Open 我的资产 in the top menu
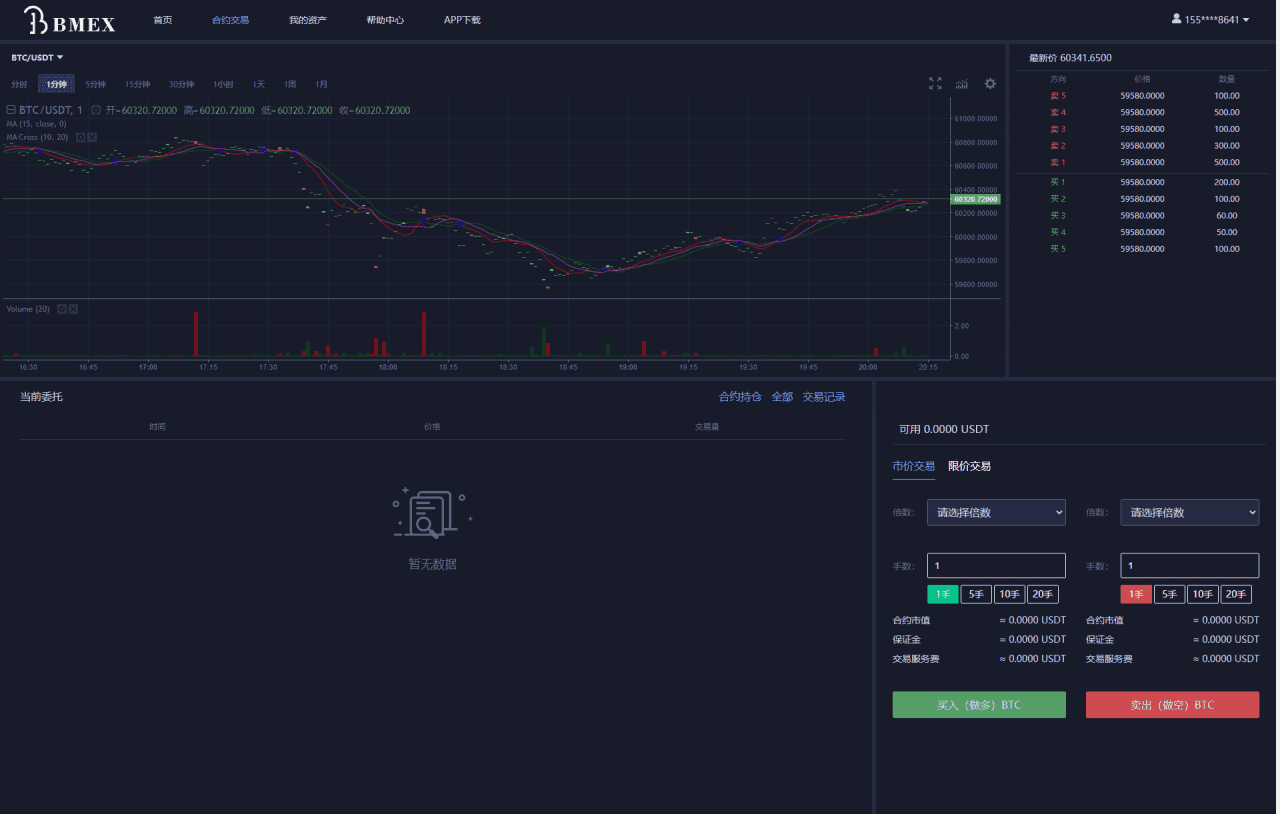1280x814 pixels. (307, 20)
